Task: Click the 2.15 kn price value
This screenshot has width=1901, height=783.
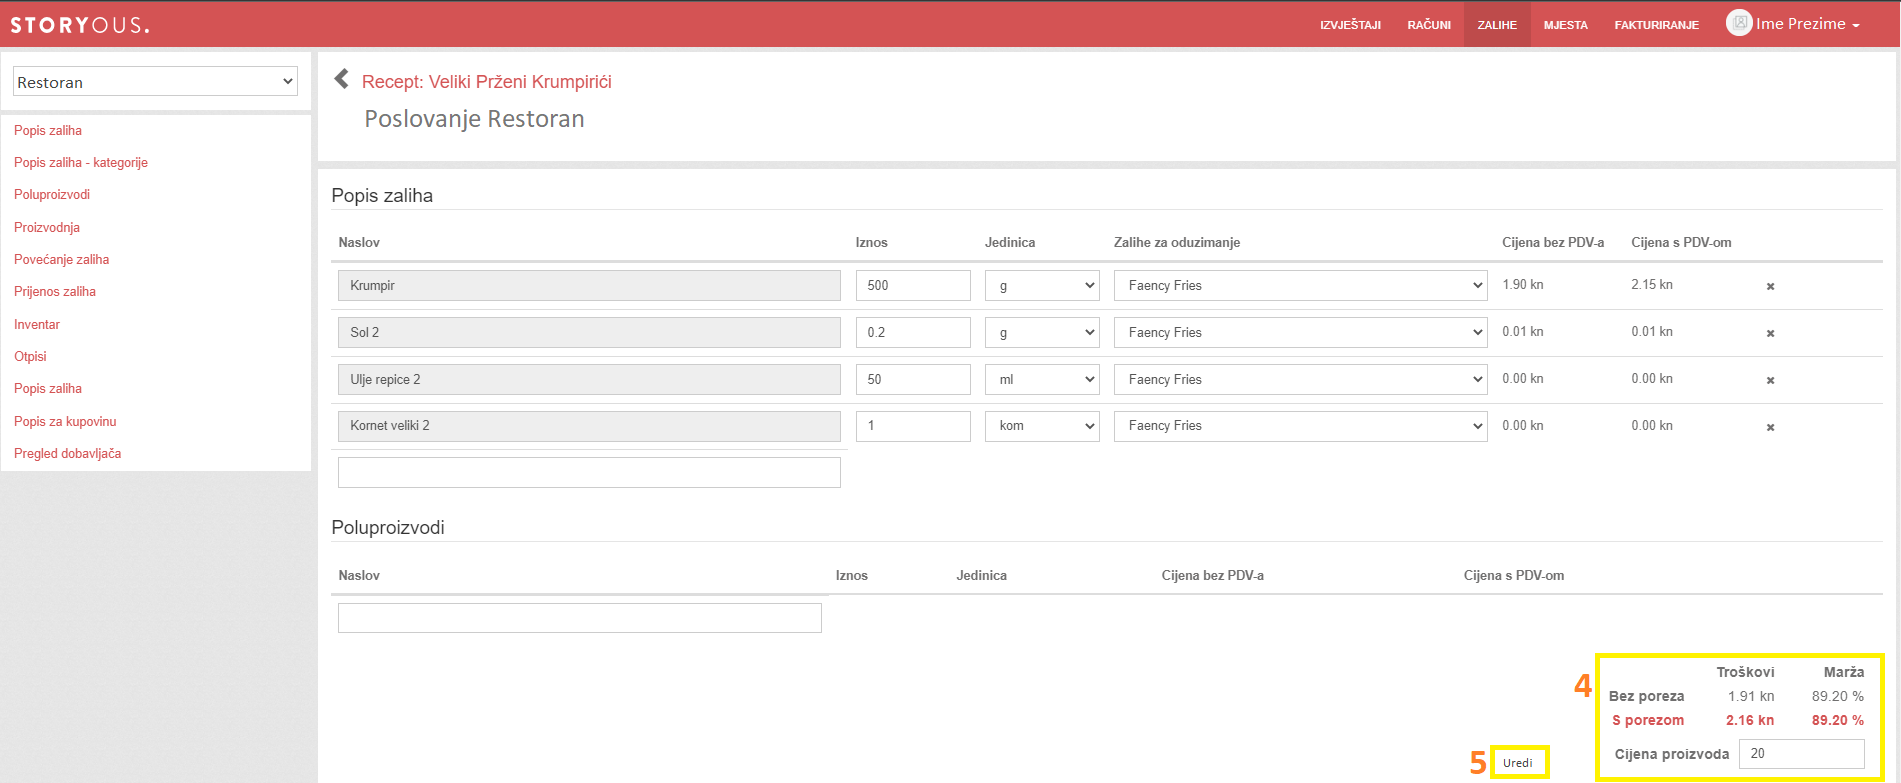Action: point(1652,285)
